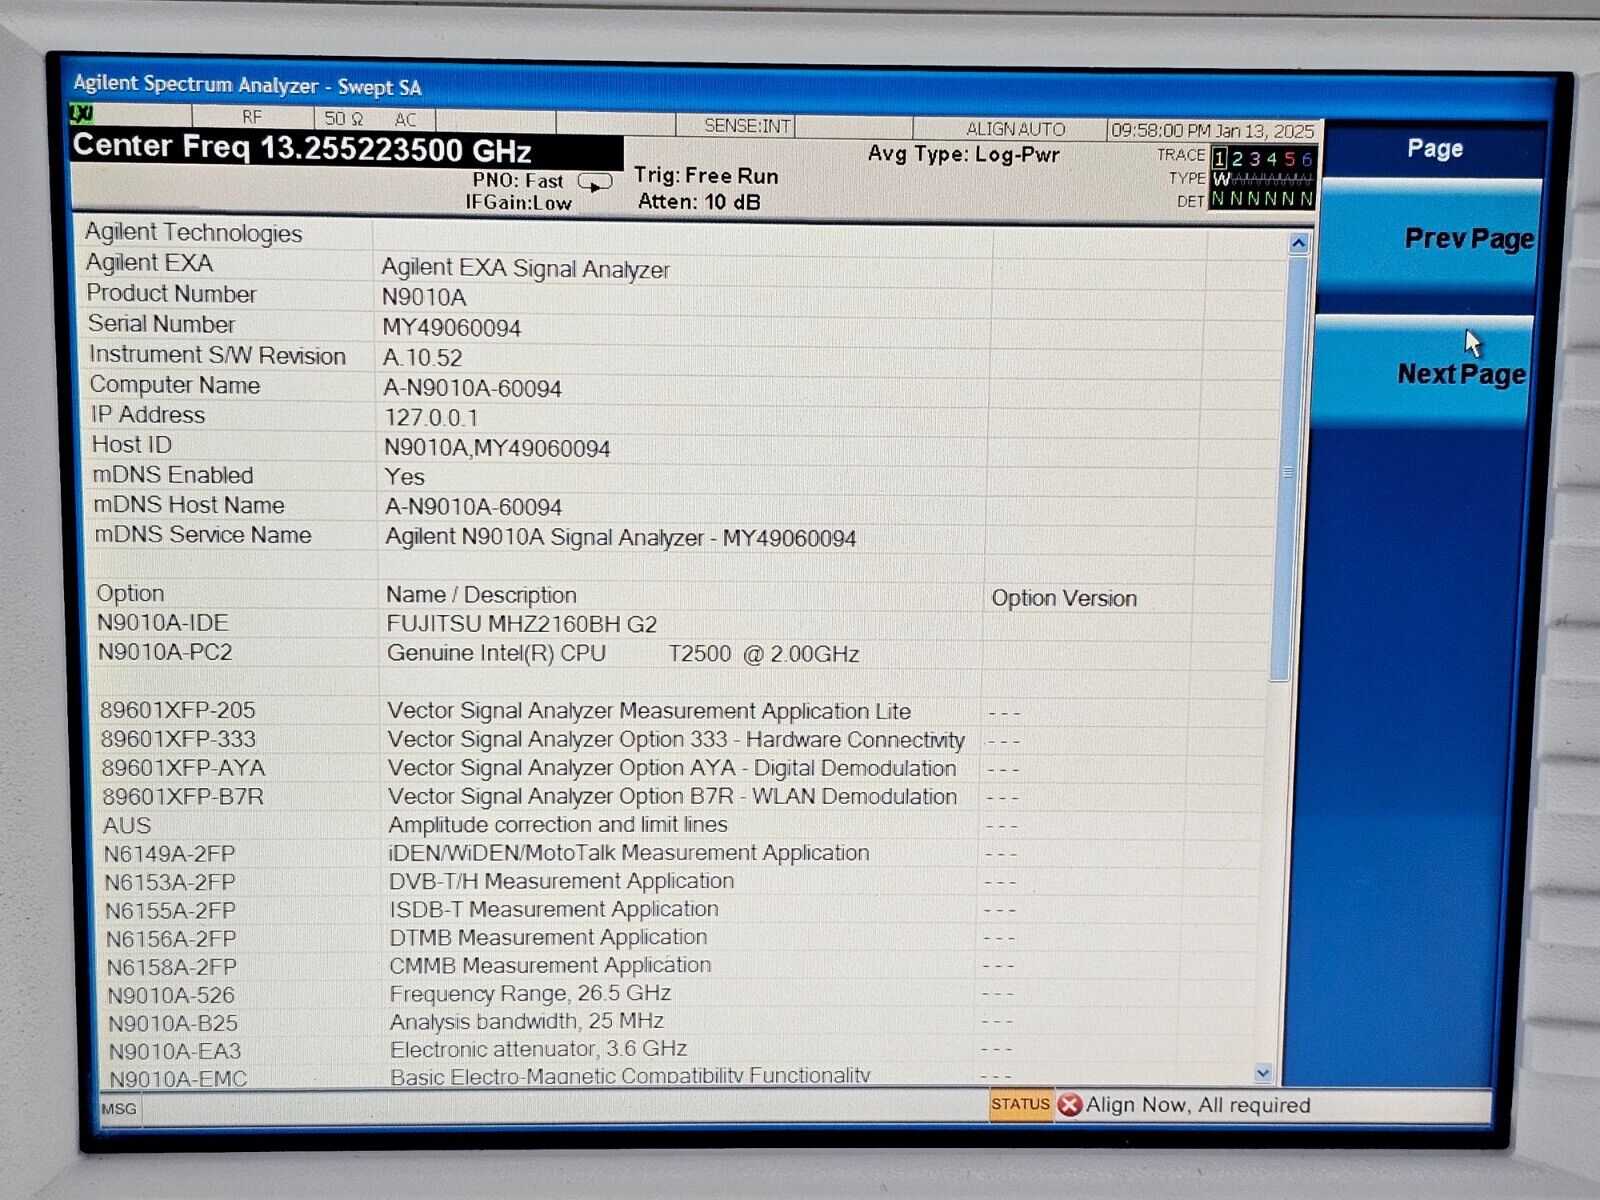The width and height of the screenshot is (1600, 1200).
Task: Click the 'Name / Description' column header
Action: point(481,595)
